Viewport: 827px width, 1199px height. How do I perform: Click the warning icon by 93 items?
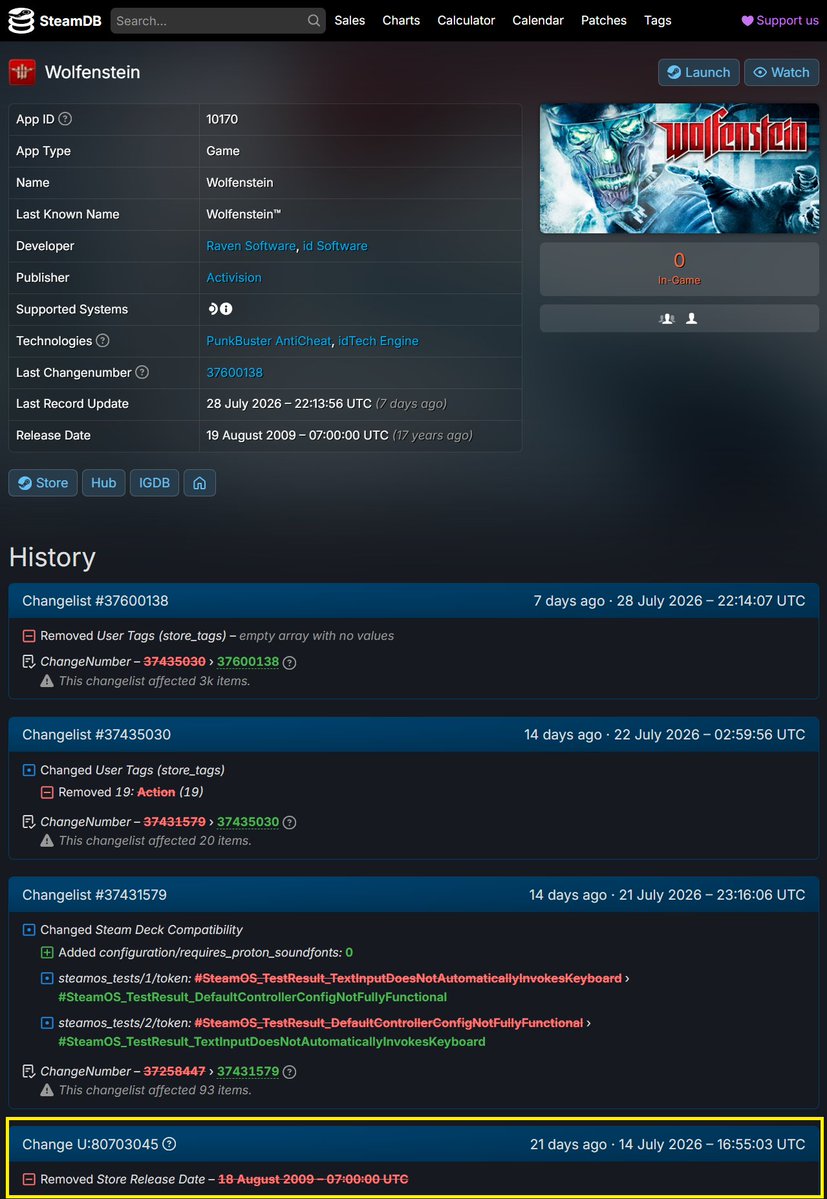pyautogui.click(x=47, y=1090)
